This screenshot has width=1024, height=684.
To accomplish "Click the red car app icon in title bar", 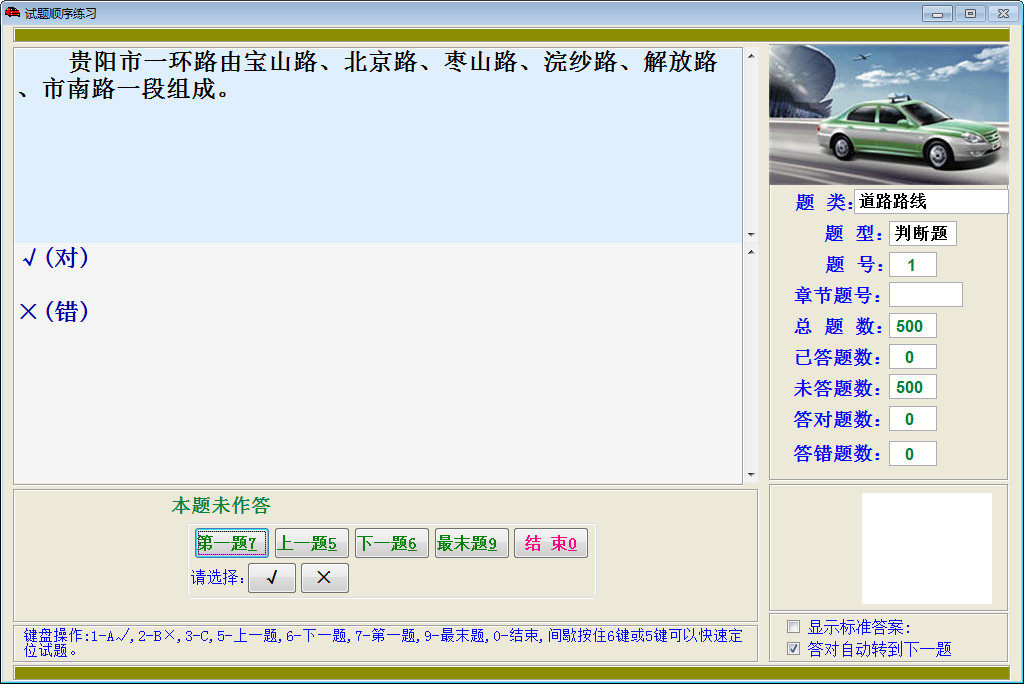I will click(x=12, y=12).
